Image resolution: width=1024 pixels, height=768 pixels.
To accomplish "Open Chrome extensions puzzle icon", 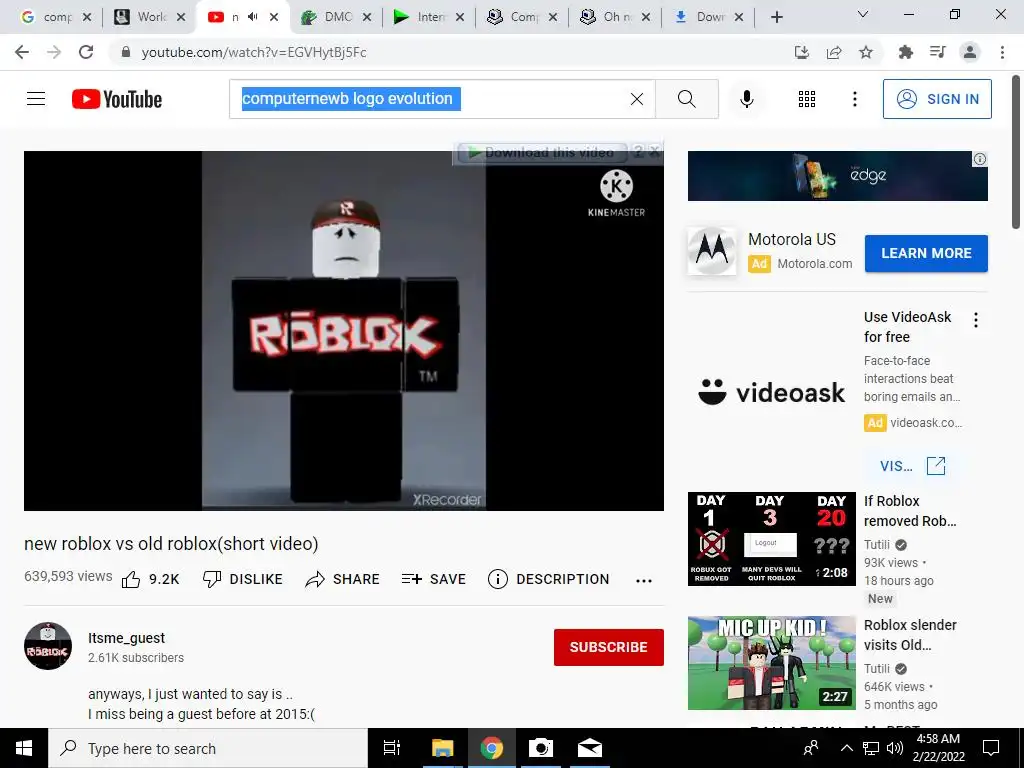I will pos(906,52).
